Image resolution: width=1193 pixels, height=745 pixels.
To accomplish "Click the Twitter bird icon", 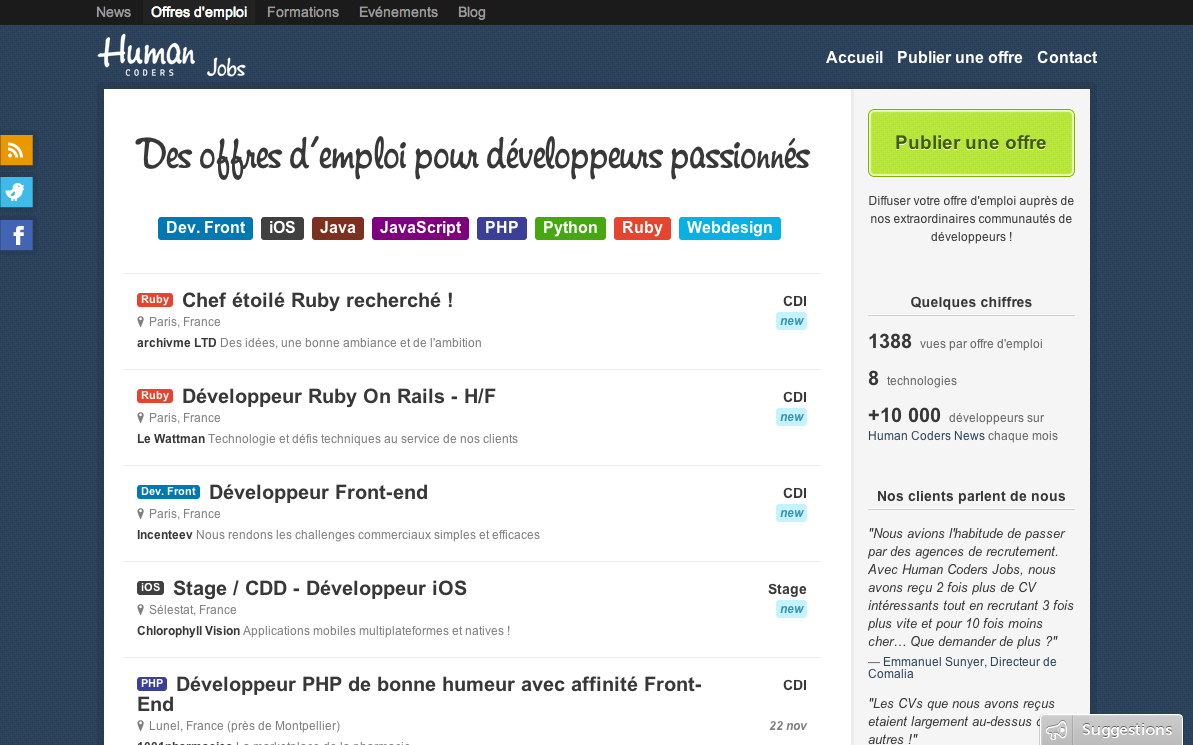I will (x=16, y=192).
